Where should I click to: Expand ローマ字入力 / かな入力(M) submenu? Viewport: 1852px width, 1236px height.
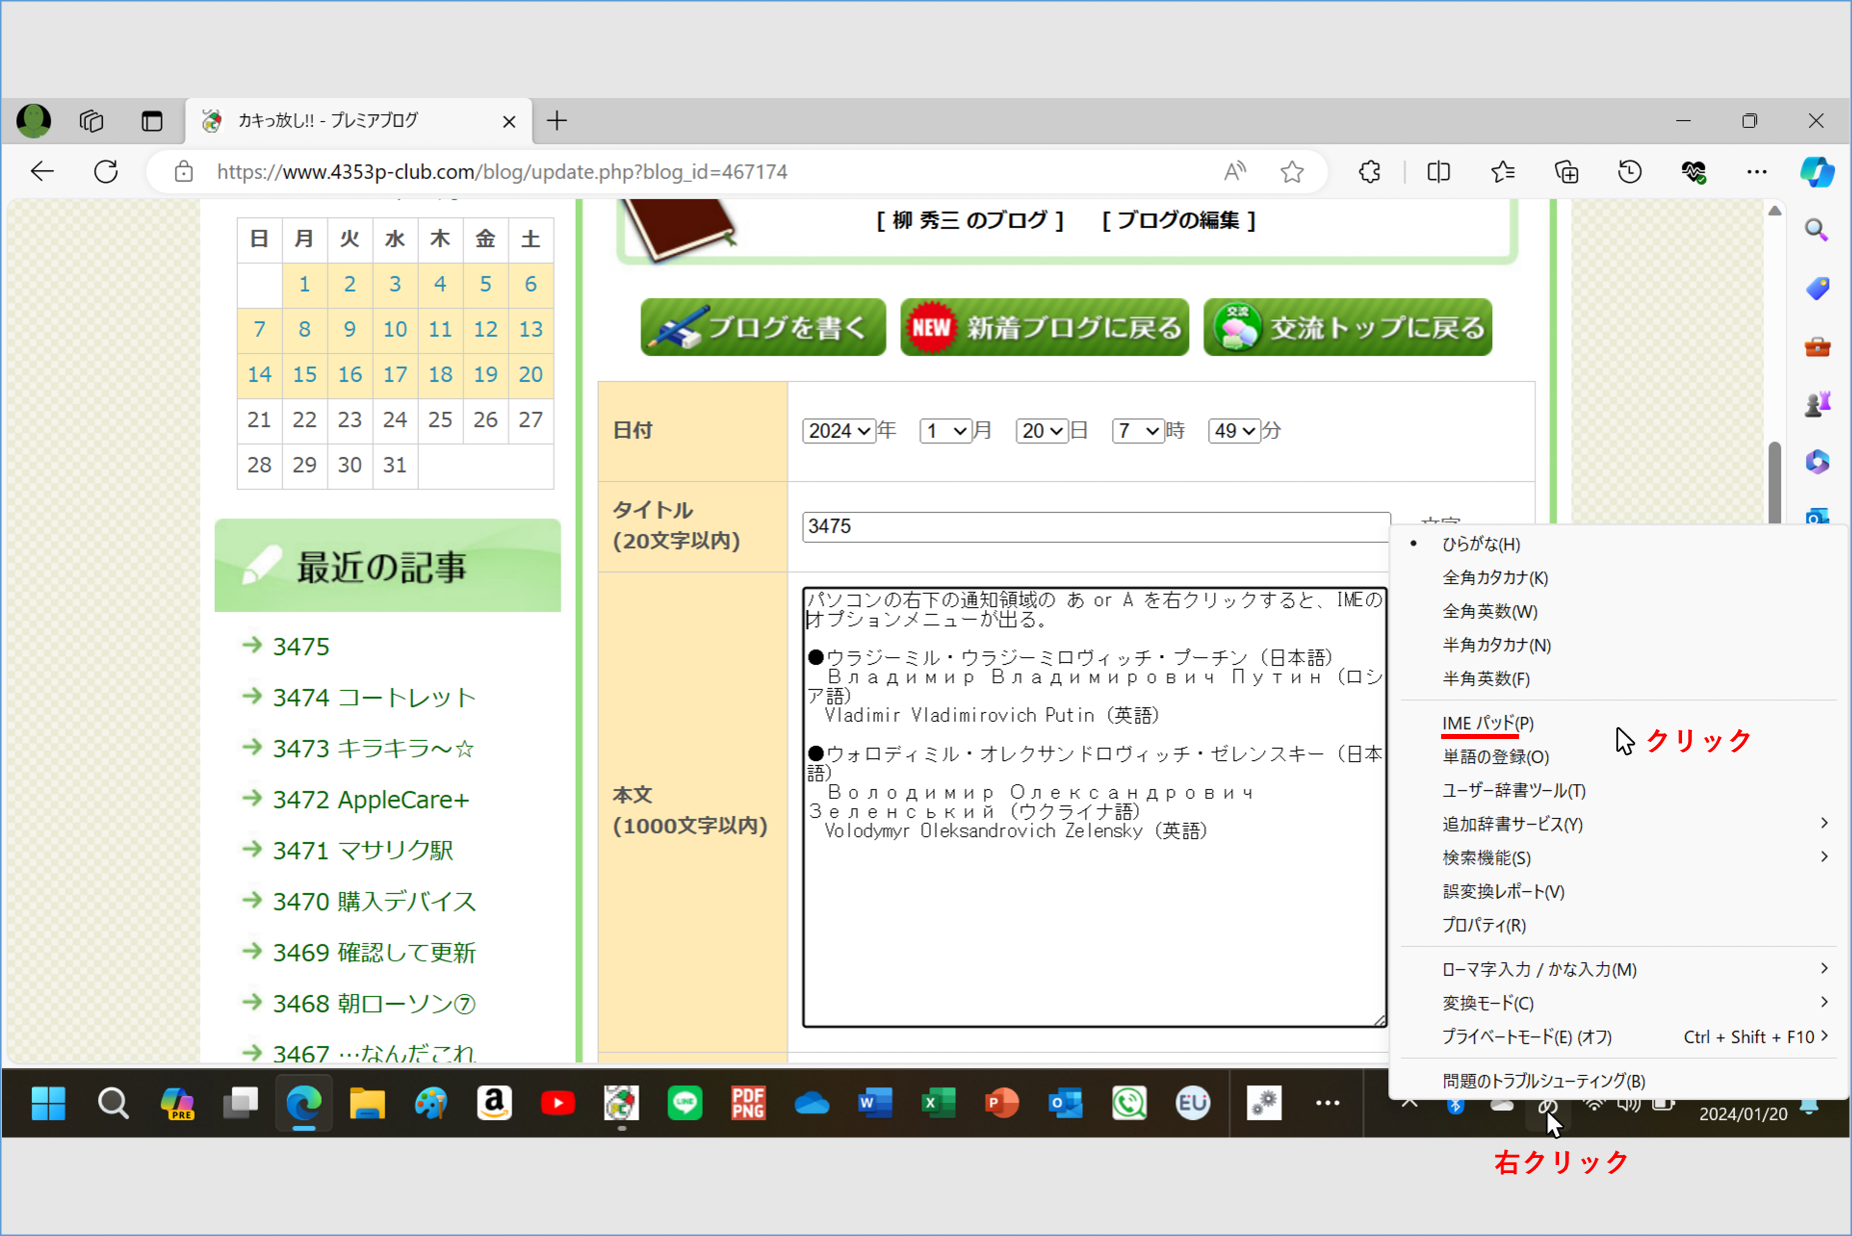(x=1618, y=969)
